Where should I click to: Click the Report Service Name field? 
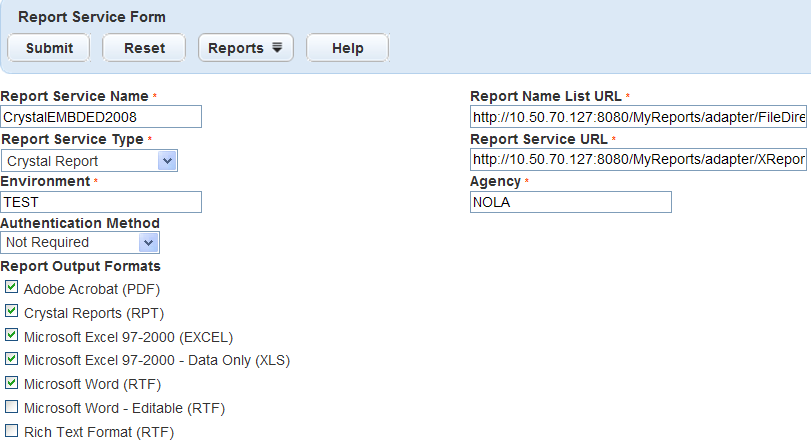[x=101, y=117]
